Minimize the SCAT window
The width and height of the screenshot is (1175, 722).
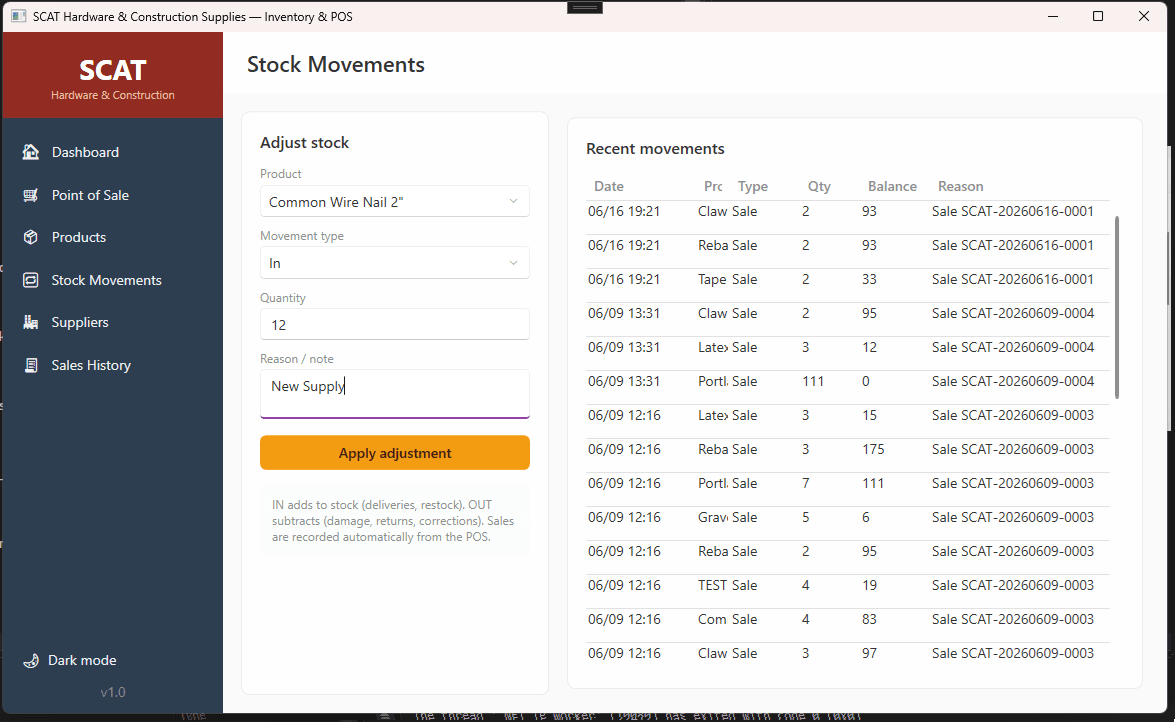(1053, 16)
